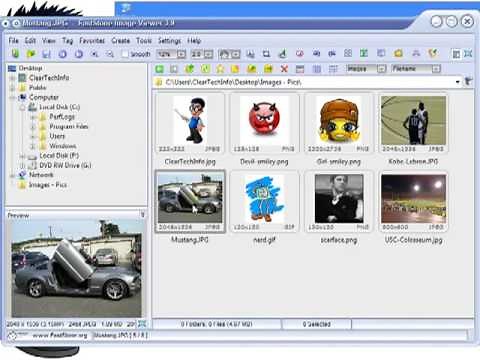The width and height of the screenshot is (480, 360).
Task: Toggle the Smooth checkbox
Action: coord(125,54)
